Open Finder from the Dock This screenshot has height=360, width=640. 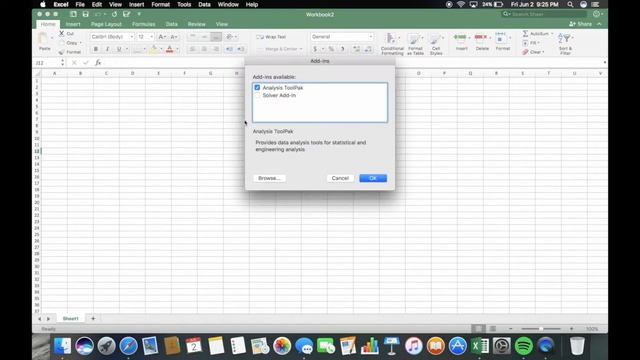[62, 346]
